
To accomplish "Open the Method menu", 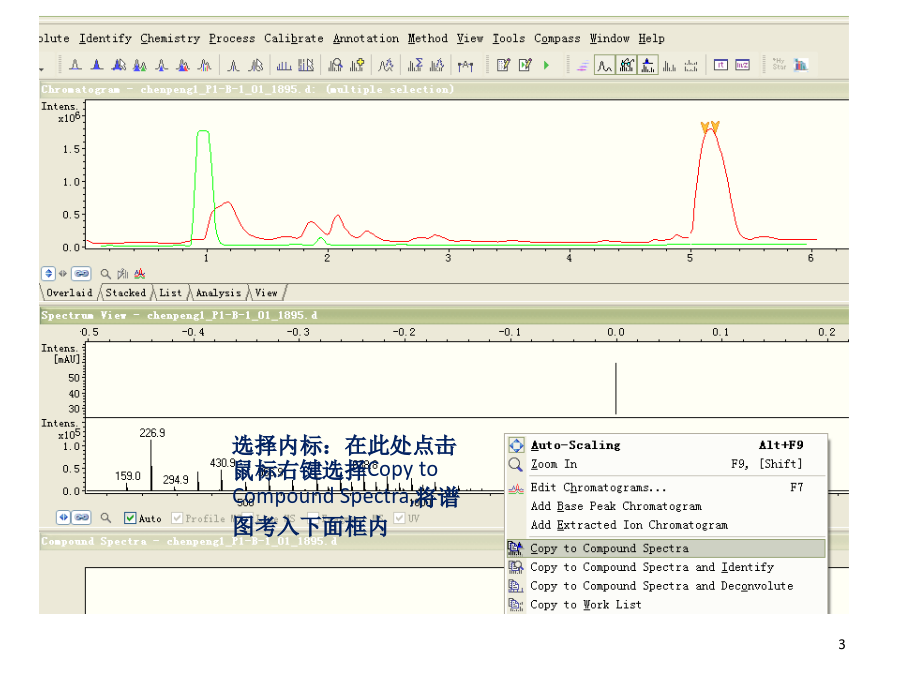I will (428, 38).
